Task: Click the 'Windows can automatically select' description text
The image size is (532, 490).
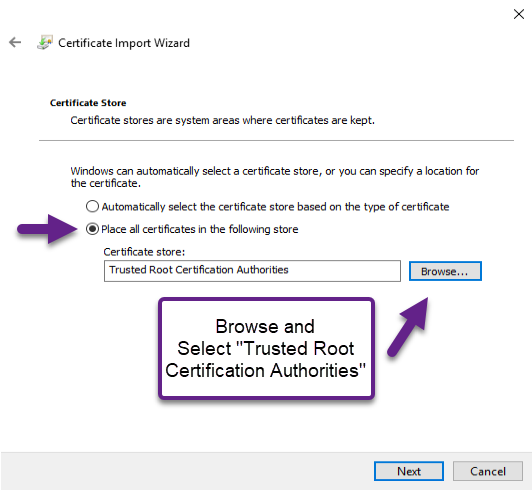Action: coord(275,177)
